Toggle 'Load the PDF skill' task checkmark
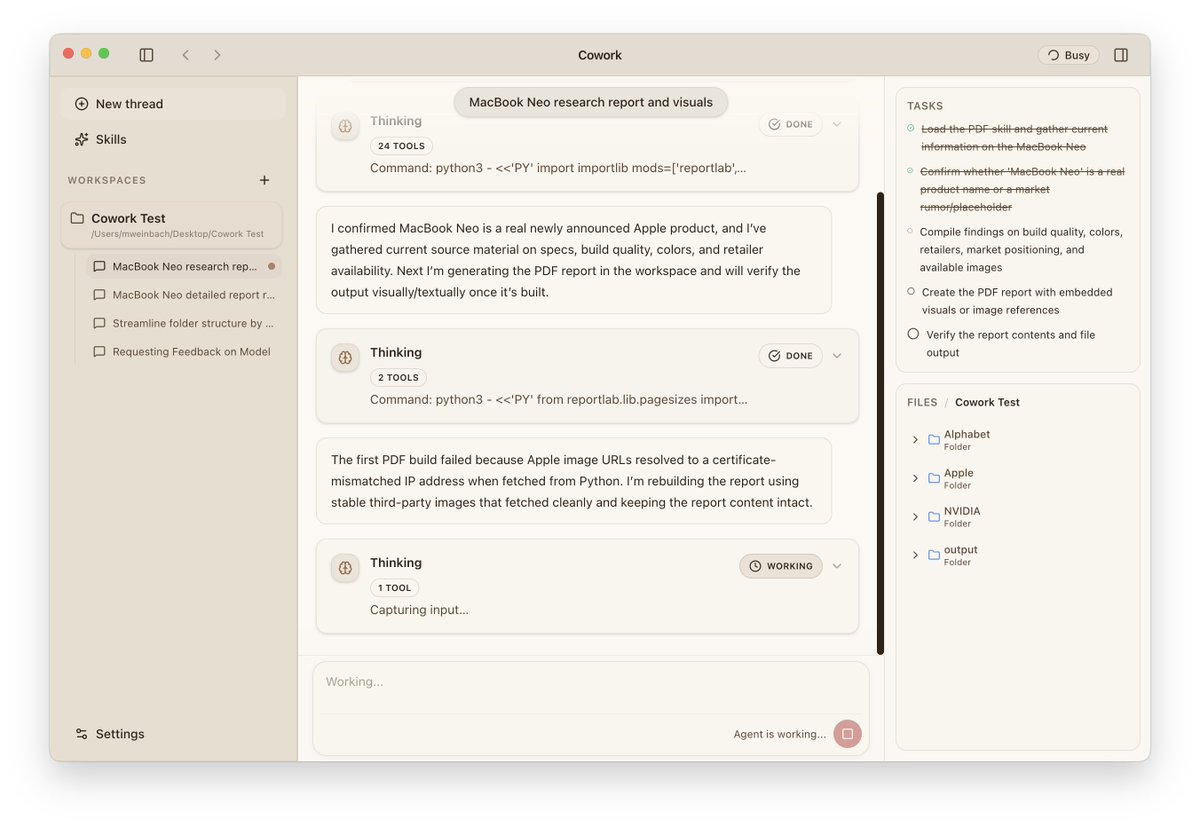The image size is (1200, 827). [910, 128]
